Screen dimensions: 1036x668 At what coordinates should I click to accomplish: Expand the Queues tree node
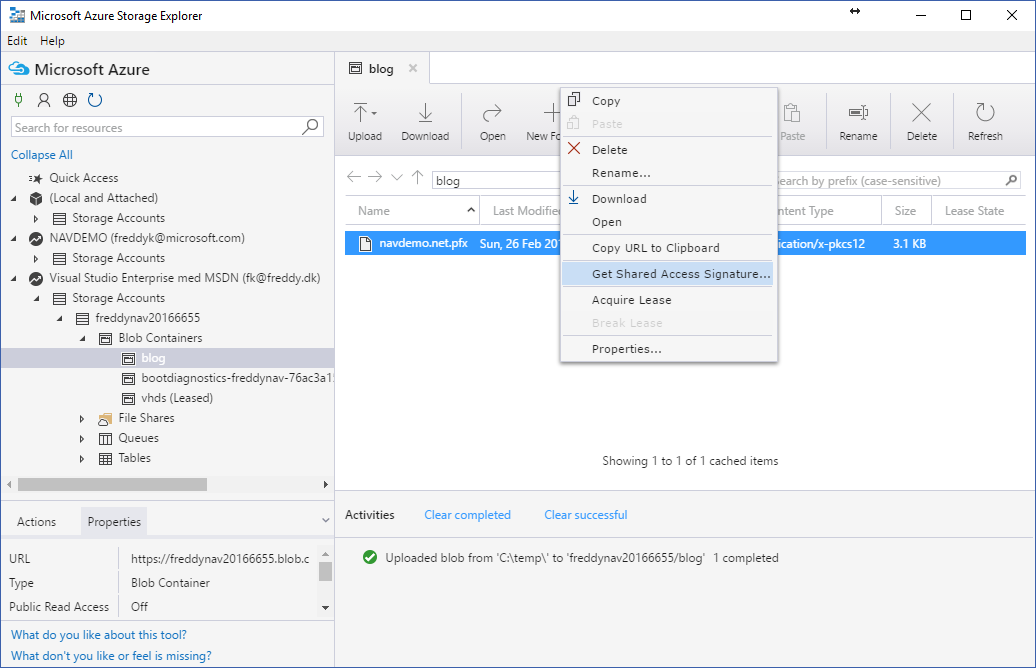point(82,438)
